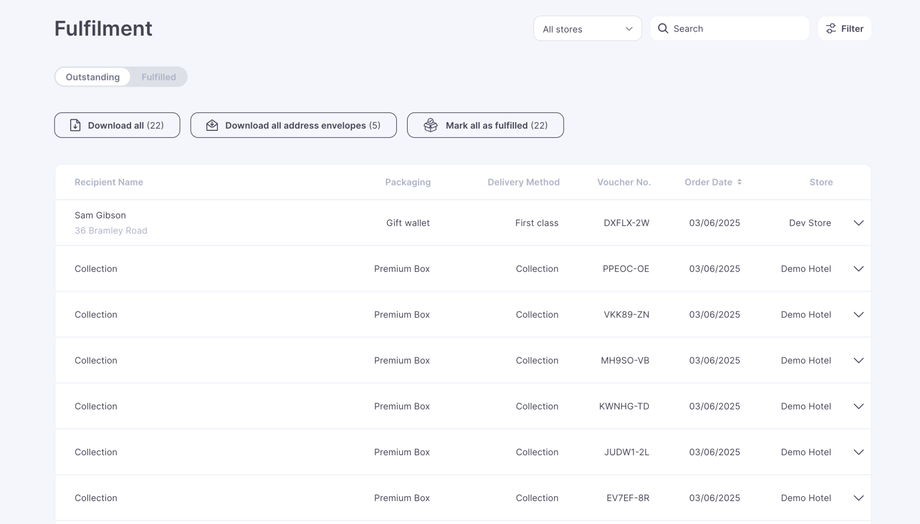Select the Outstanding tab

[93, 77]
